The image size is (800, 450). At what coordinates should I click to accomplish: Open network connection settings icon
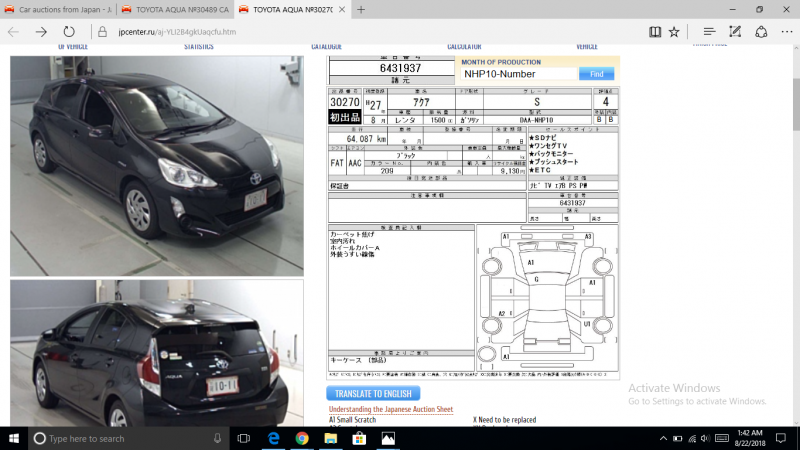[x=692, y=438]
